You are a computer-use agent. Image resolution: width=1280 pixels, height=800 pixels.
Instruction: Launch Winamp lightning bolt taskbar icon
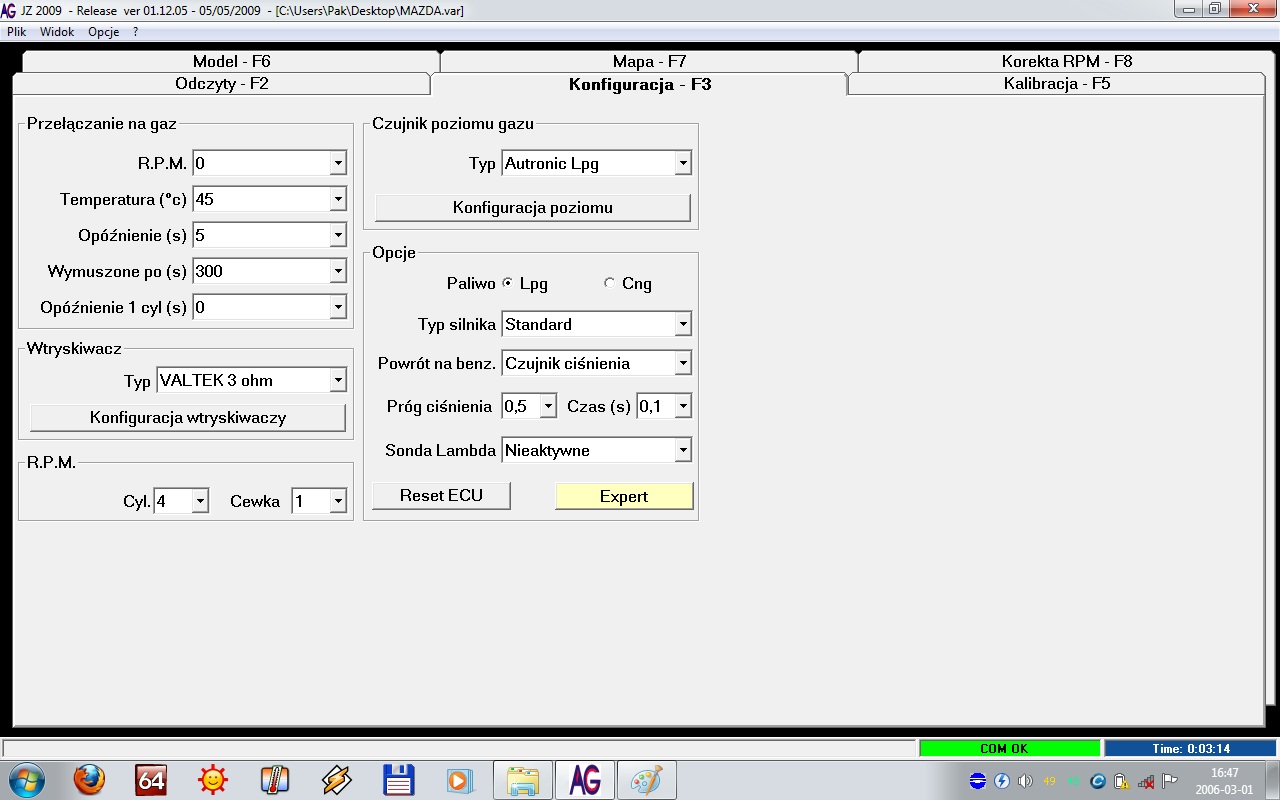coord(337,779)
